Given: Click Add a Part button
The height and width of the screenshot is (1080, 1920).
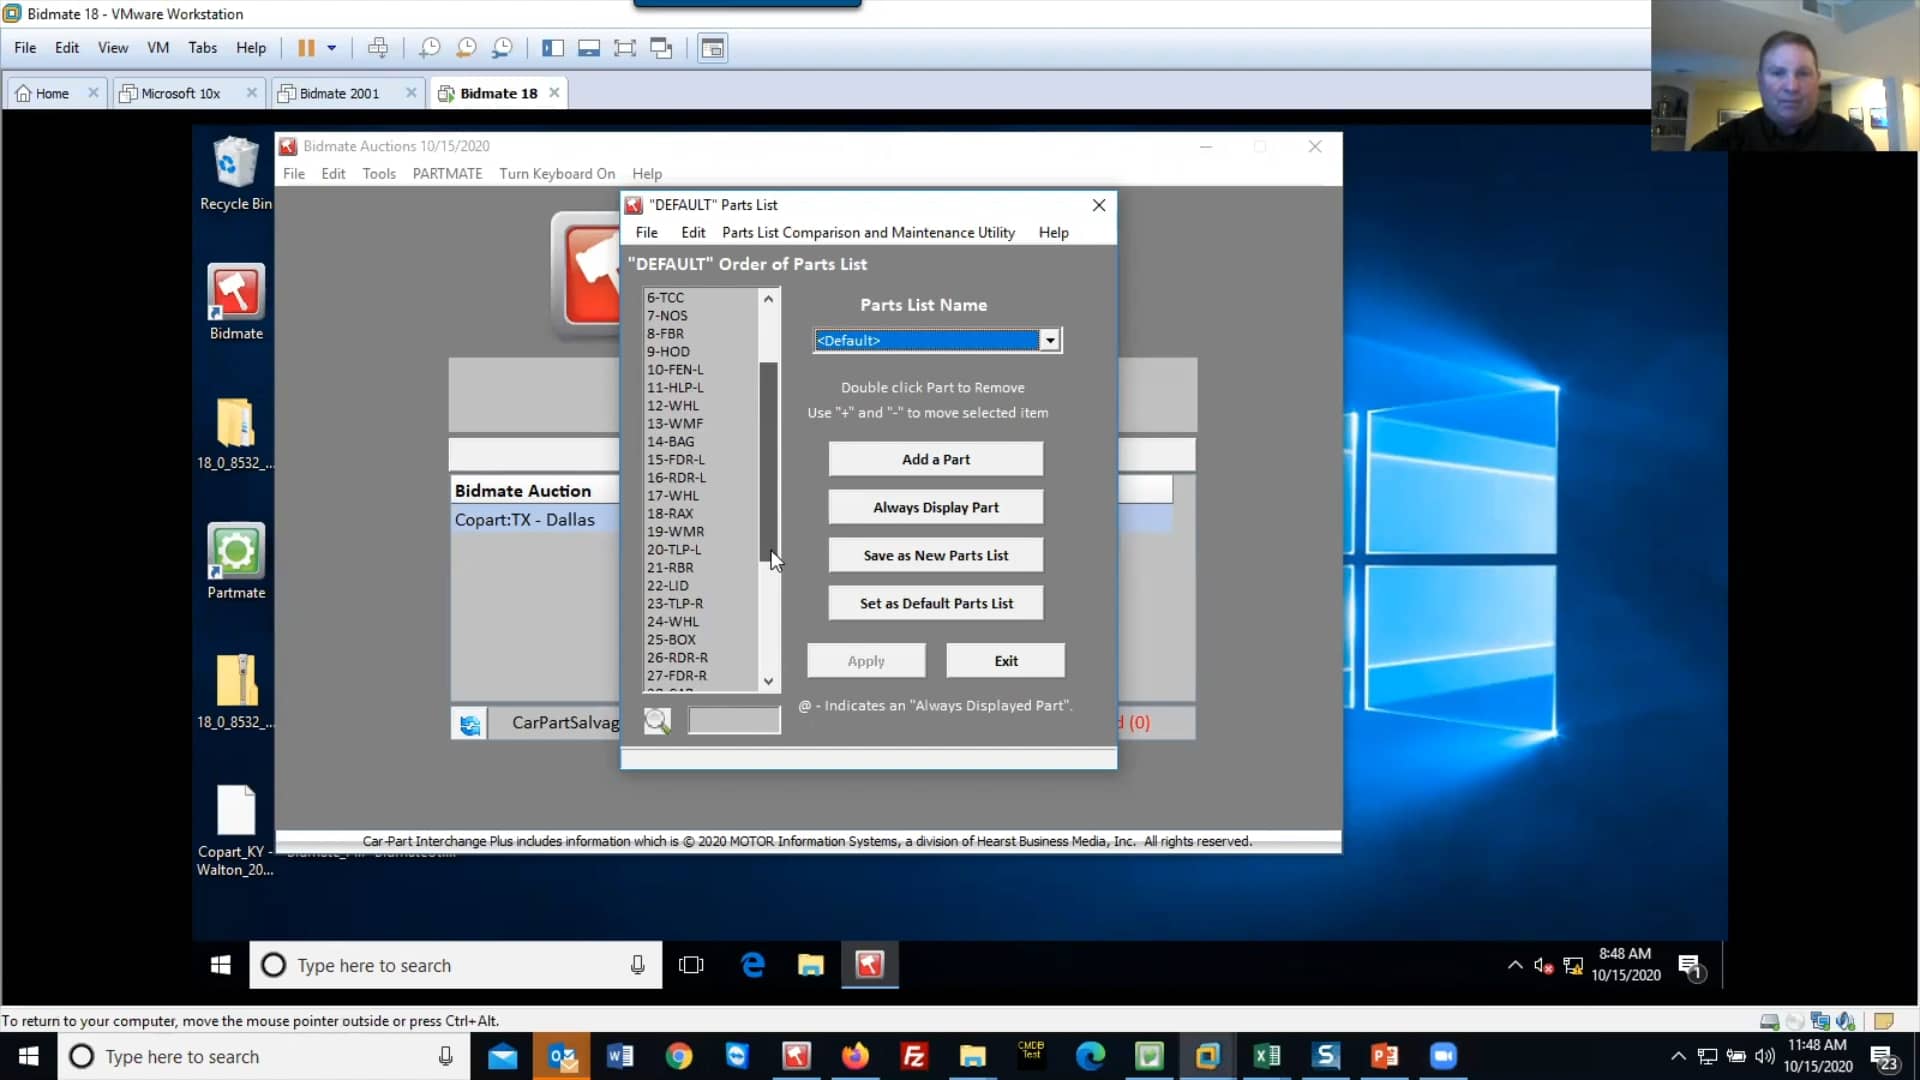Looking at the screenshot, I should click(x=936, y=458).
